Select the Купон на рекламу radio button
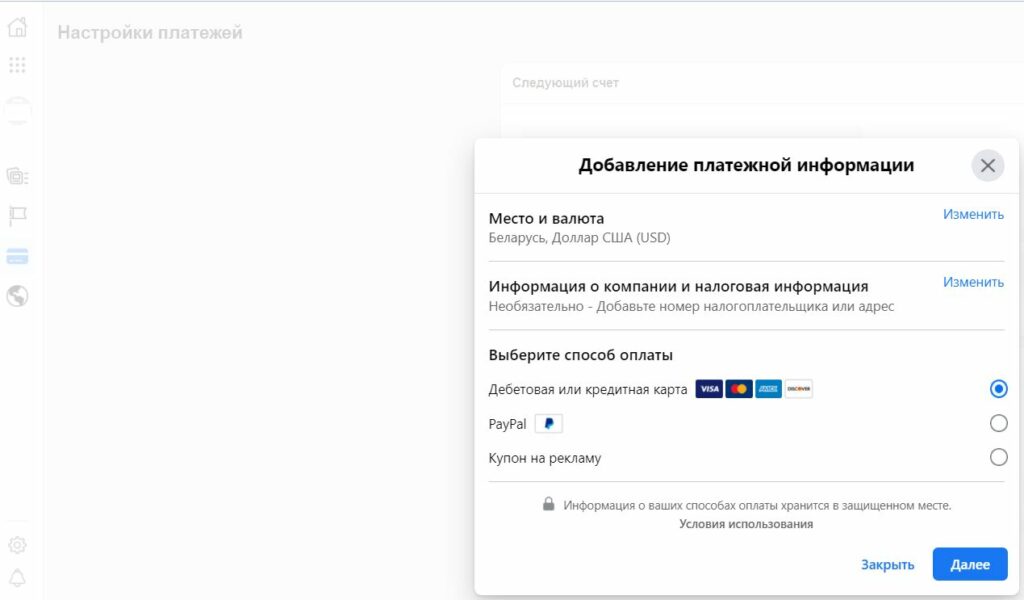1024x600 pixels. coord(998,457)
